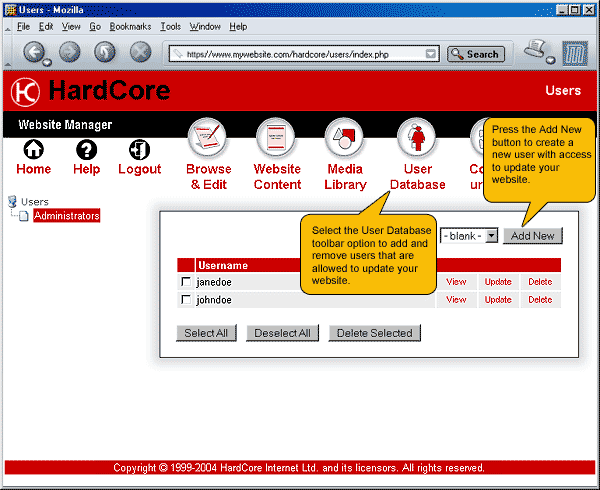
Task: Click the Deselect All button
Action: [282, 333]
